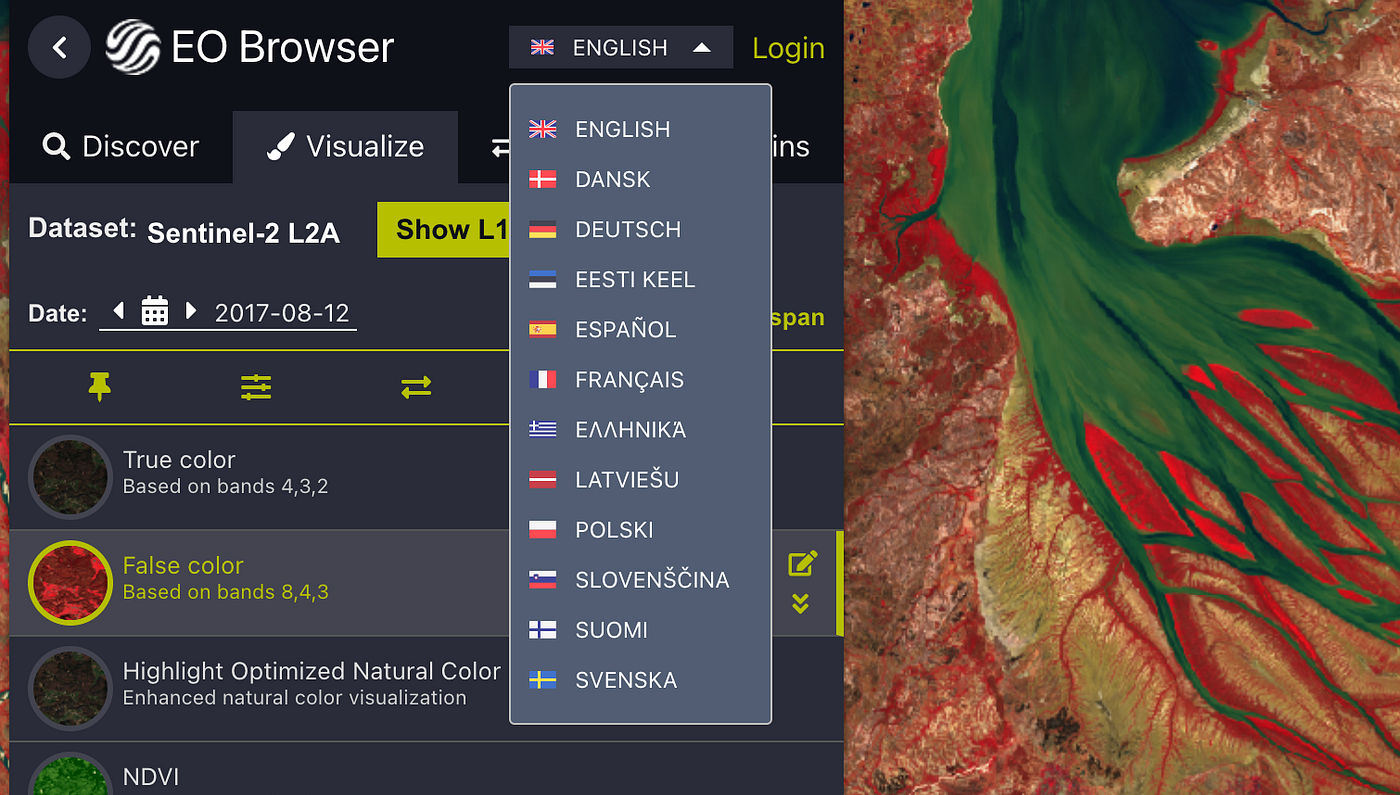This screenshot has height=795, width=1400.
Task: Choose SVENSKA in the language list
Action: click(640, 679)
